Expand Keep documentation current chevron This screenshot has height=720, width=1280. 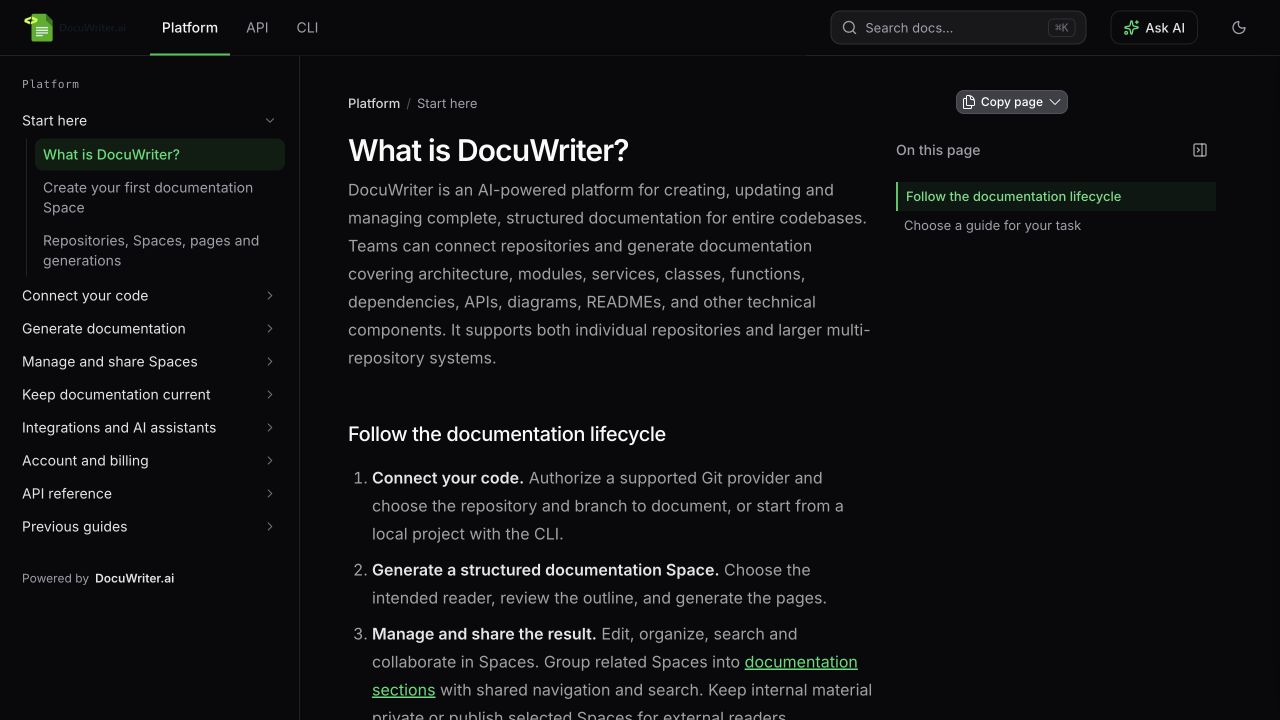[x=270, y=395]
